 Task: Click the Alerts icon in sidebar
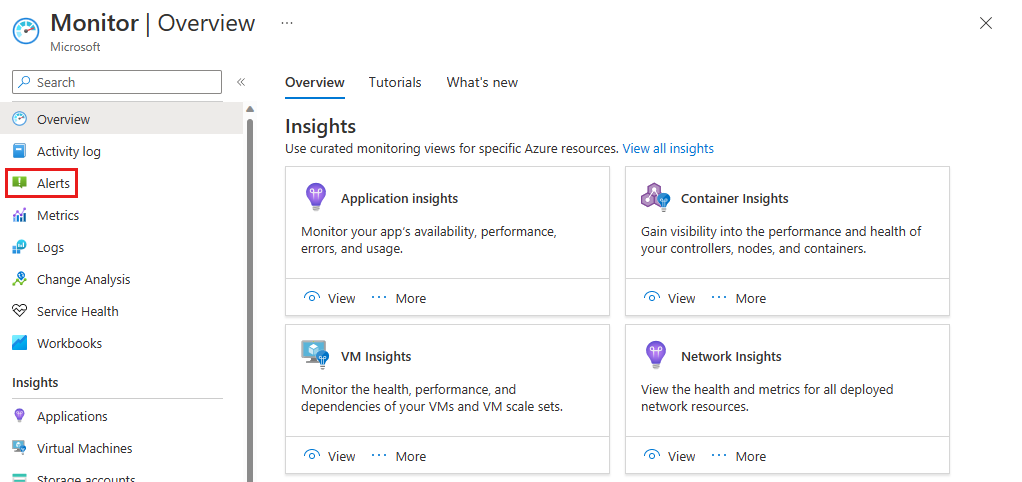[20, 183]
